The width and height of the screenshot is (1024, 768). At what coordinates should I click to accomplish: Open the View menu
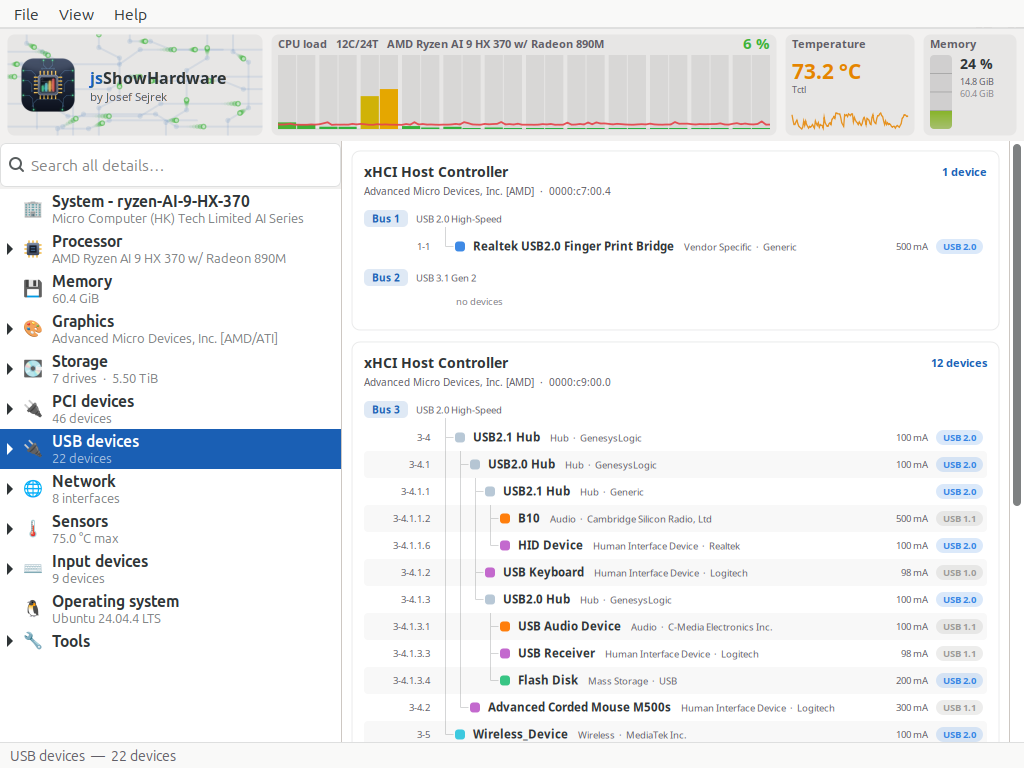[76, 14]
